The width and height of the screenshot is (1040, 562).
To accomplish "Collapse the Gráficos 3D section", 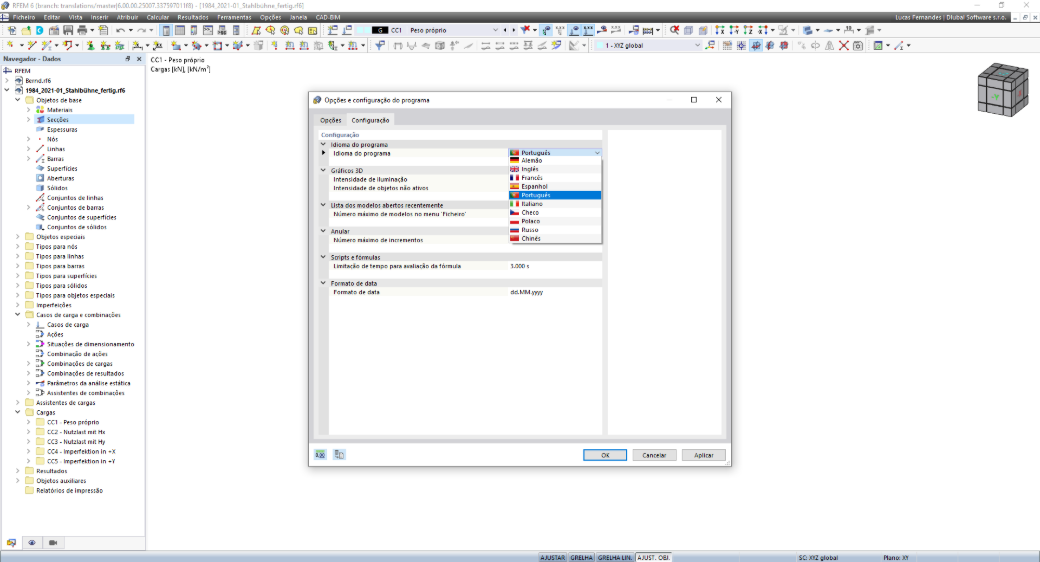I will 324,171.
